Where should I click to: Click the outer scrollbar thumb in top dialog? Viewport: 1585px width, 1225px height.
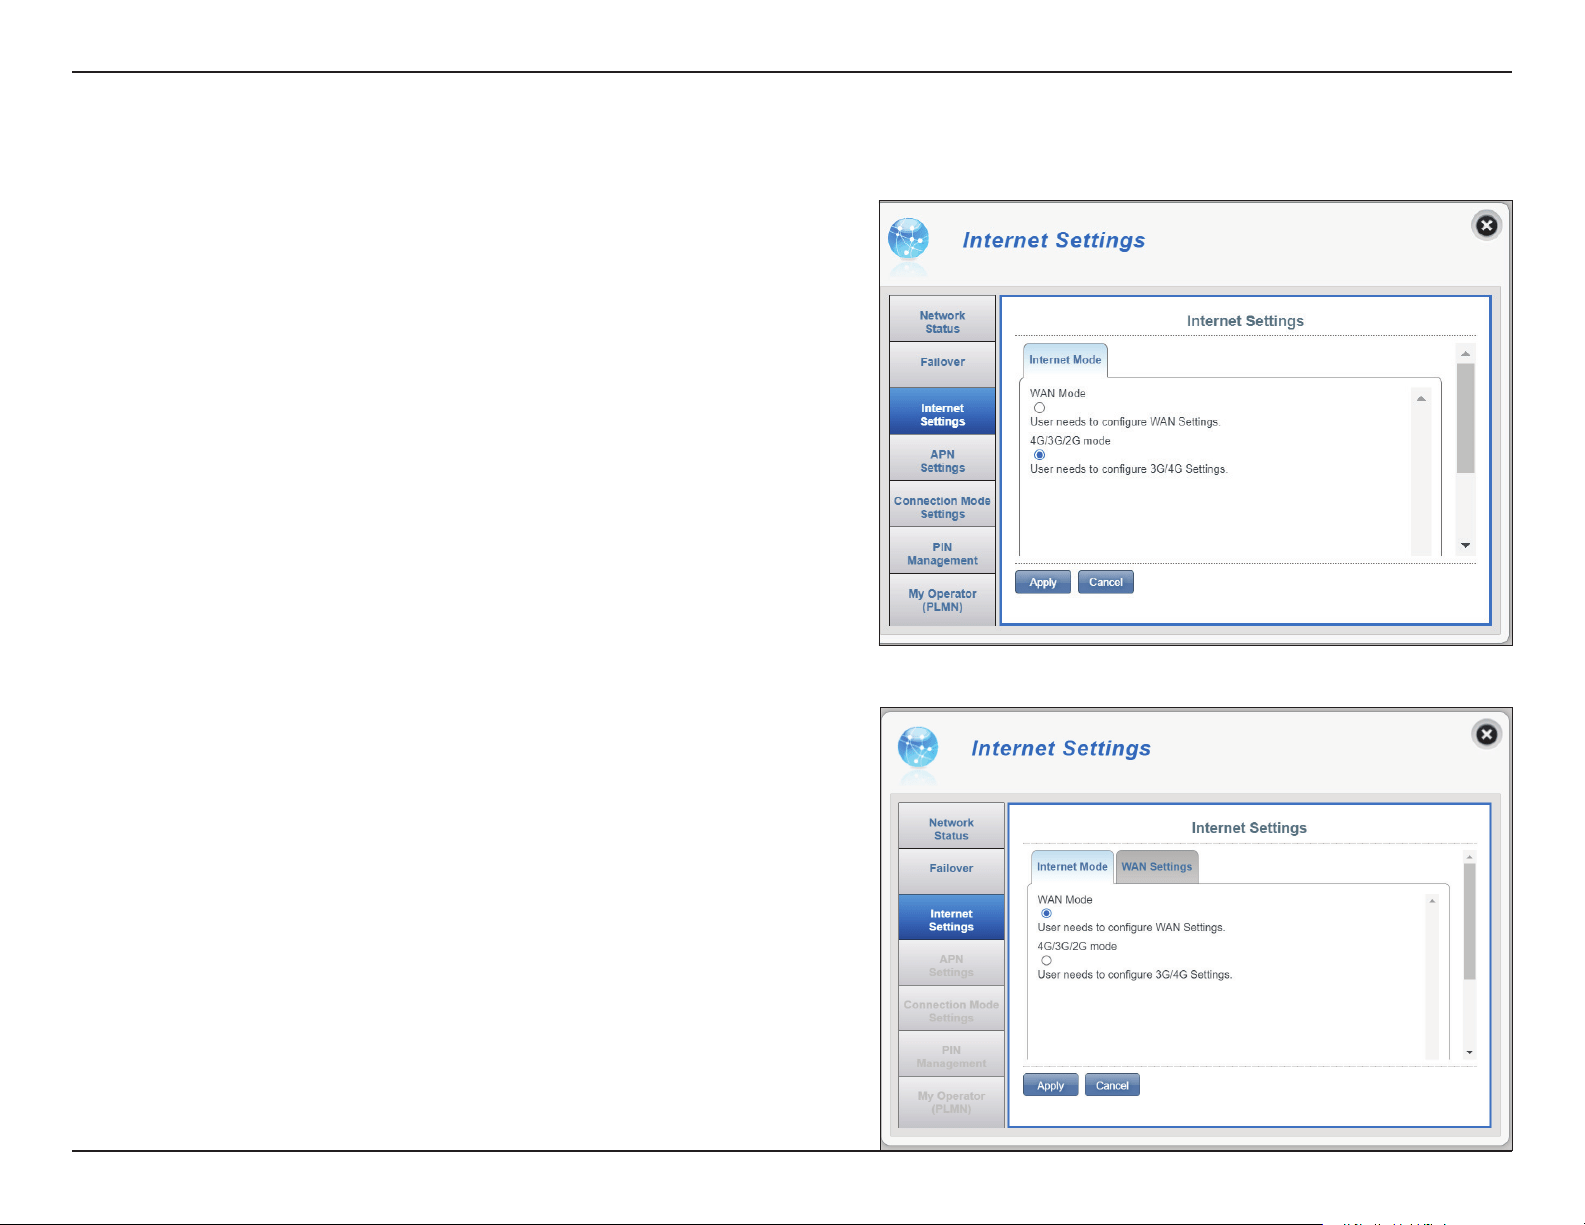click(x=1465, y=418)
